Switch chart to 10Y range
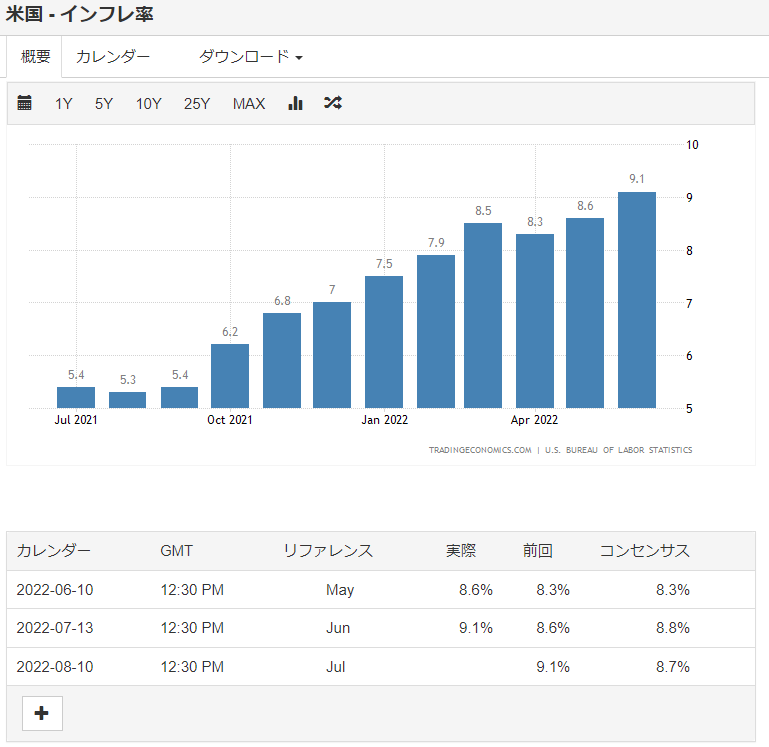This screenshot has width=769, height=747. [x=148, y=103]
